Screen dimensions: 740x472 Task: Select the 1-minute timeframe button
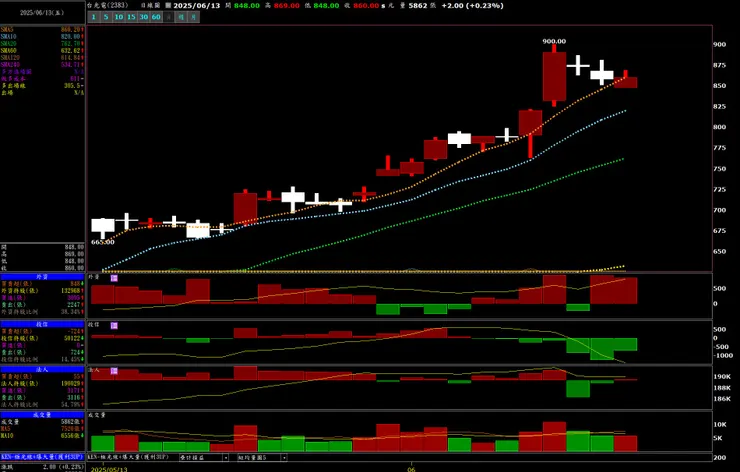(x=93, y=17)
